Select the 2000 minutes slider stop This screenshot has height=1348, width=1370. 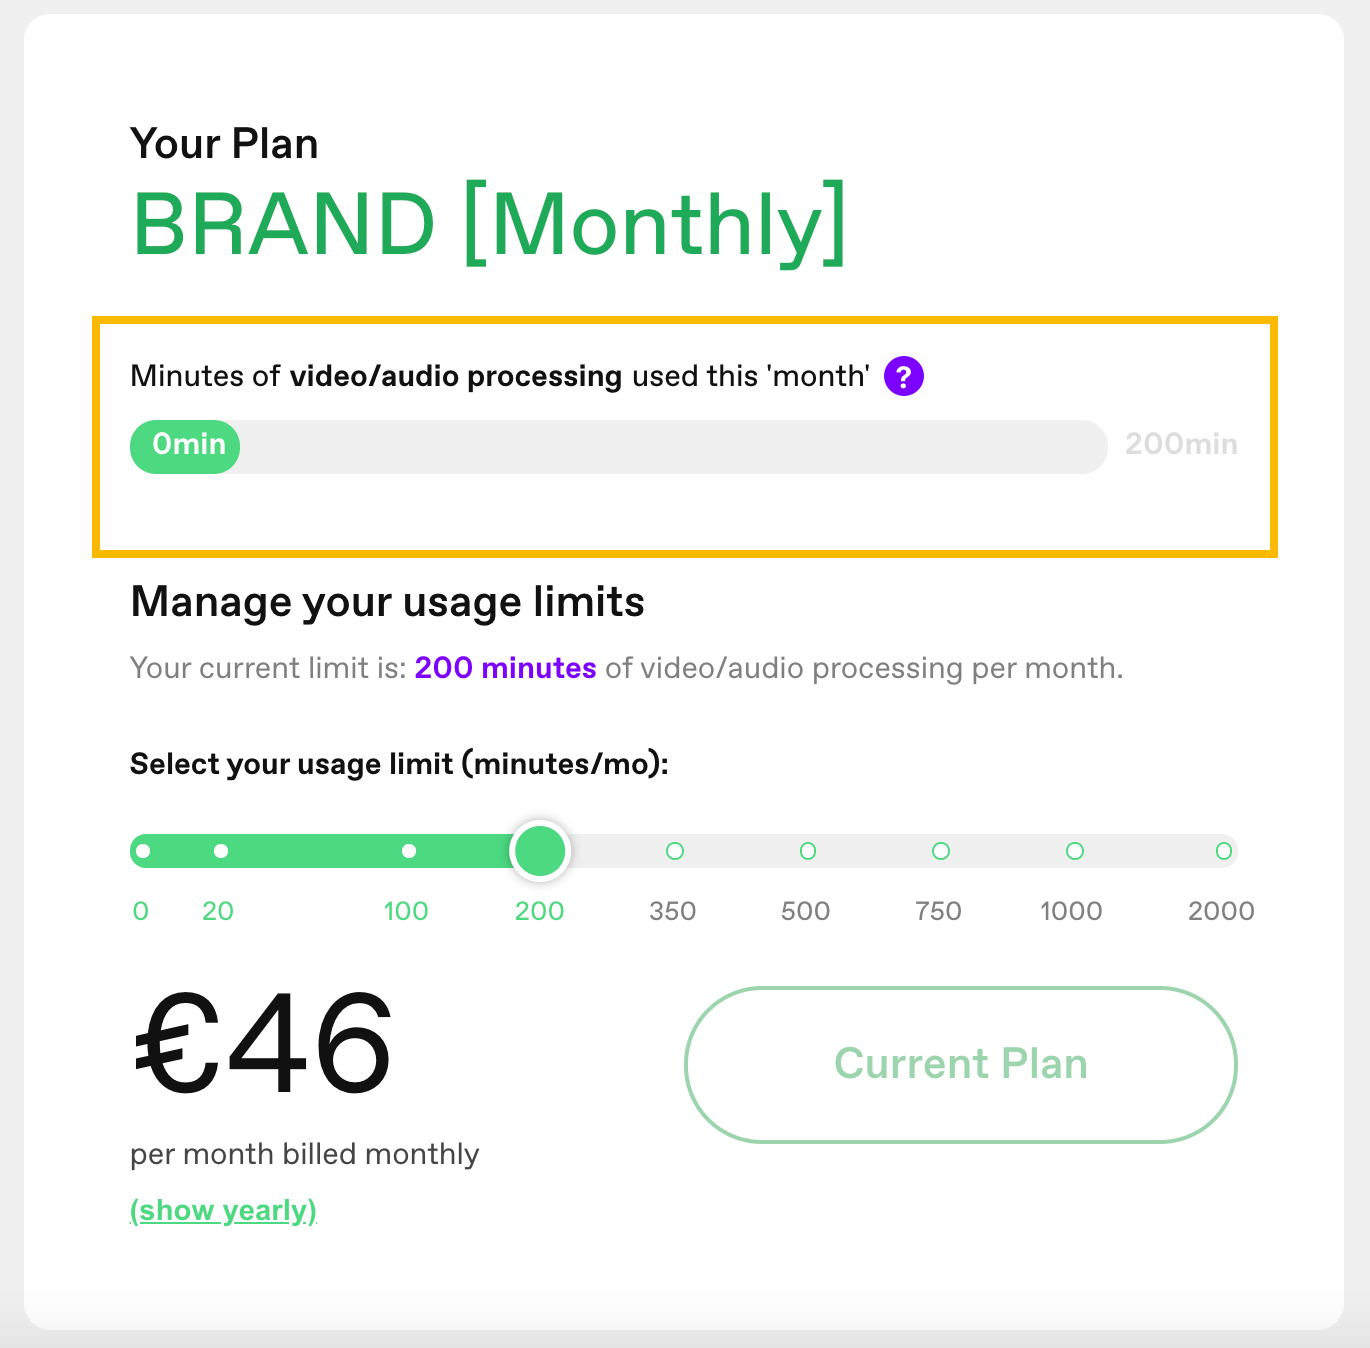pyautogui.click(x=1224, y=851)
